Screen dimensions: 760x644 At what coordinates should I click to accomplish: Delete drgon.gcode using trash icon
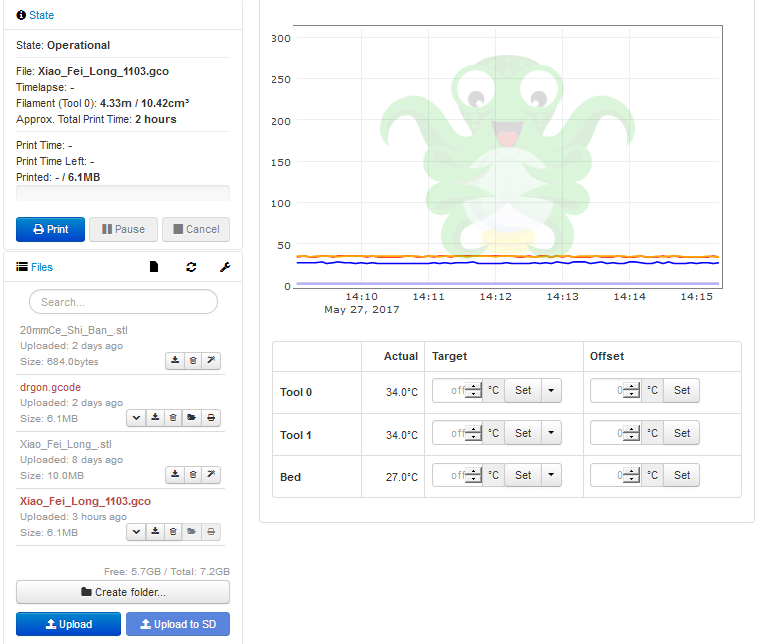coord(173,418)
